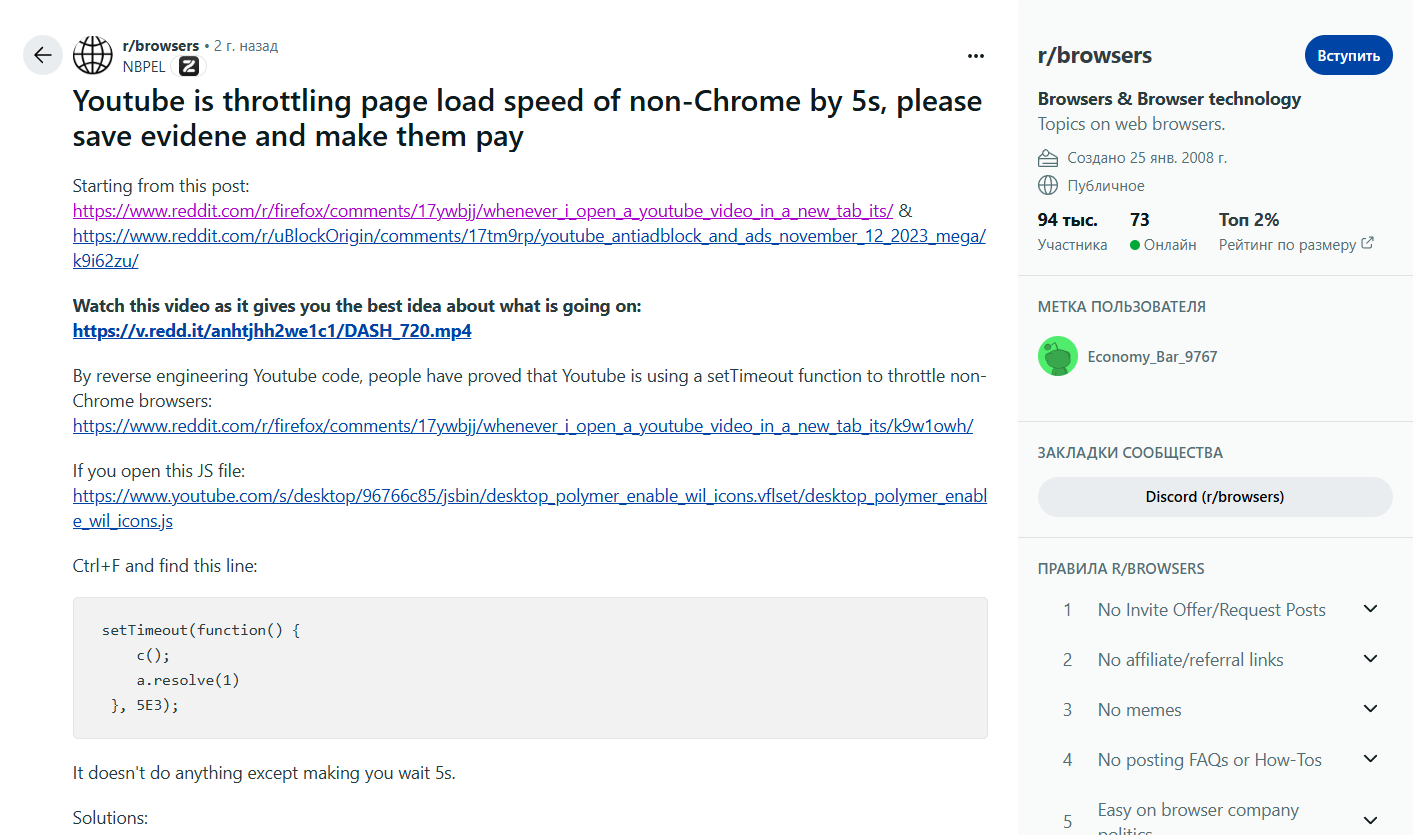1417x835 pixels.
Task: Click 'Solutions:' text
Action: (110, 818)
